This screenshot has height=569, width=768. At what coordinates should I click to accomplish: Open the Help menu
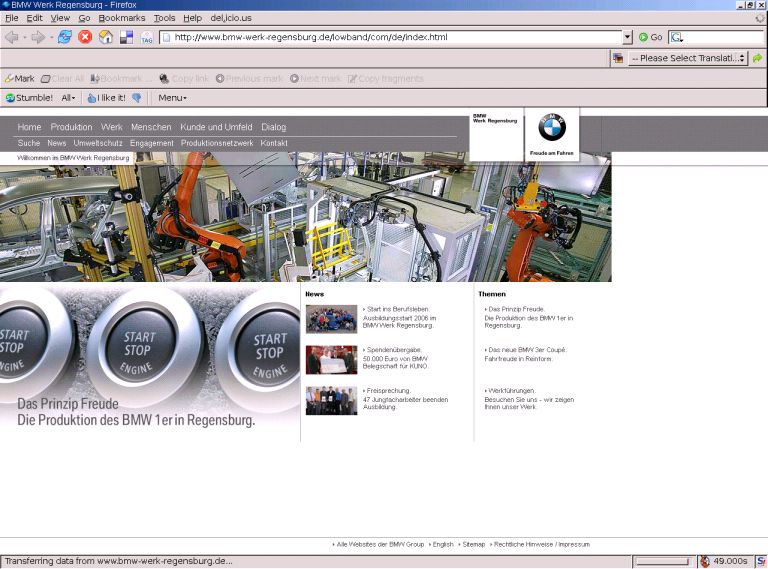(192, 18)
